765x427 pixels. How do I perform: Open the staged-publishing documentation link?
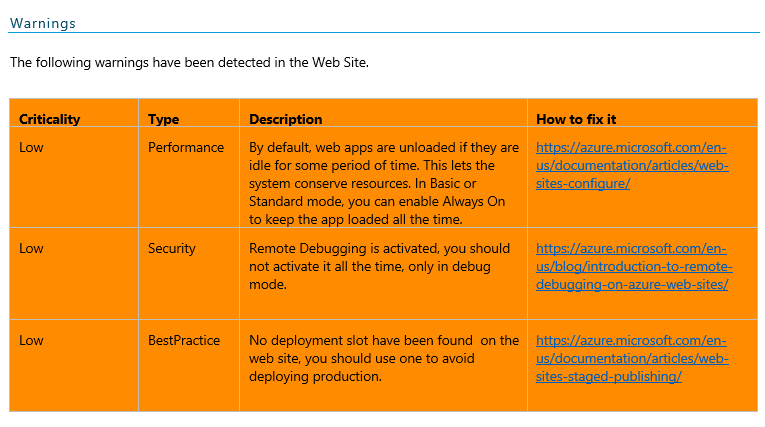coord(632,359)
